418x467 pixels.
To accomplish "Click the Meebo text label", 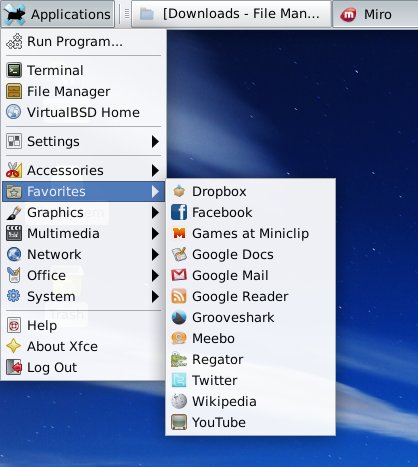I will [213, 338].
